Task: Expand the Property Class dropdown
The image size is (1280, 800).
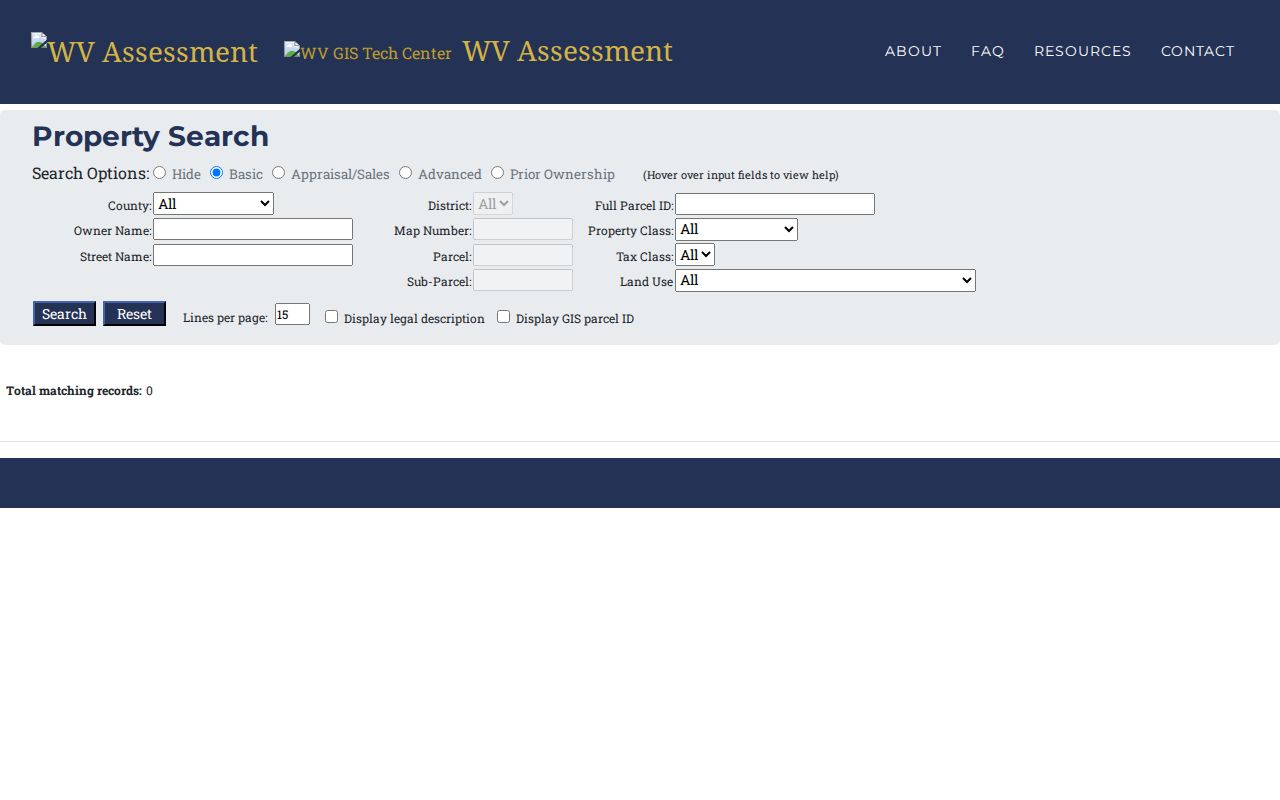Action: pyautogui.click(x=736, y=230)
